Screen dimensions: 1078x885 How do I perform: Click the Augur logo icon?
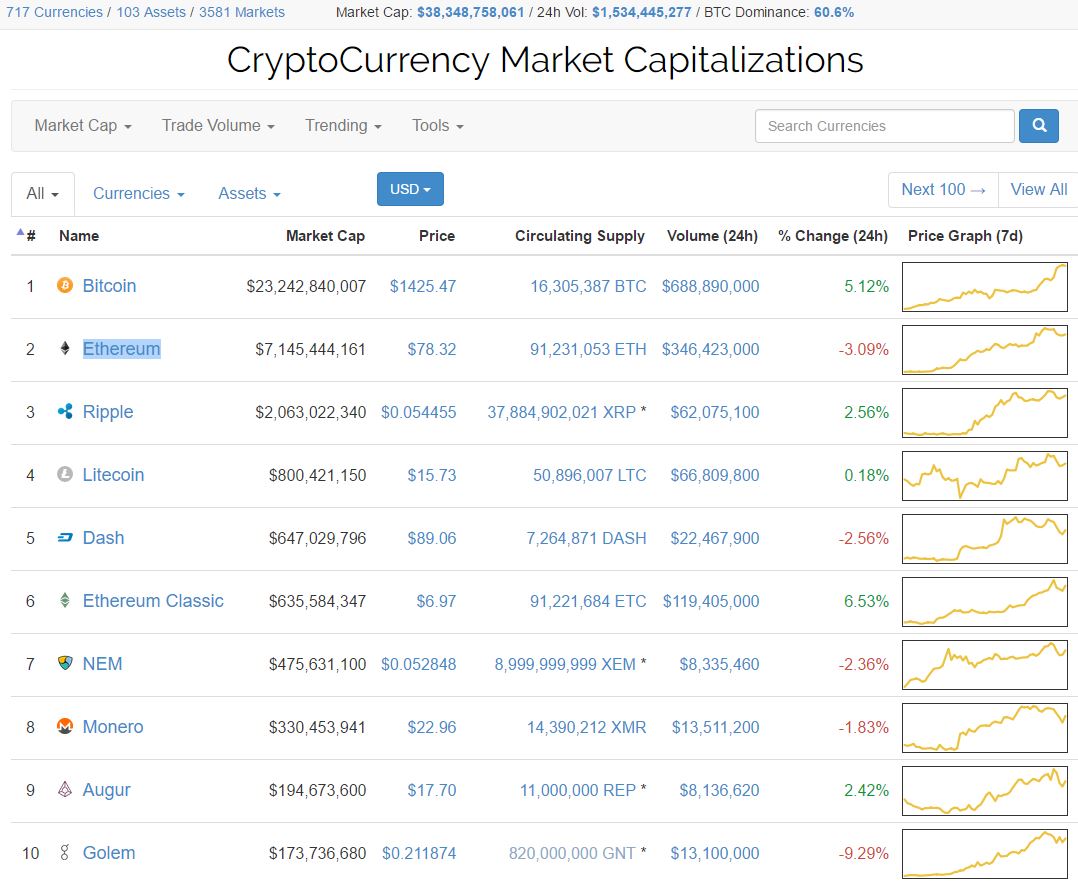[65, 790]
